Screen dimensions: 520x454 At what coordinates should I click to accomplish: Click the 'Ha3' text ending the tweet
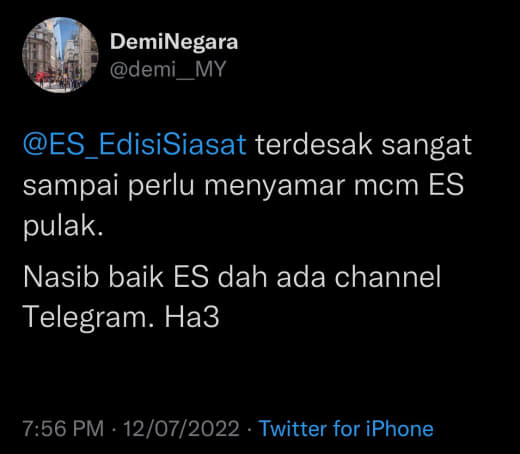(x=192, y=317)
